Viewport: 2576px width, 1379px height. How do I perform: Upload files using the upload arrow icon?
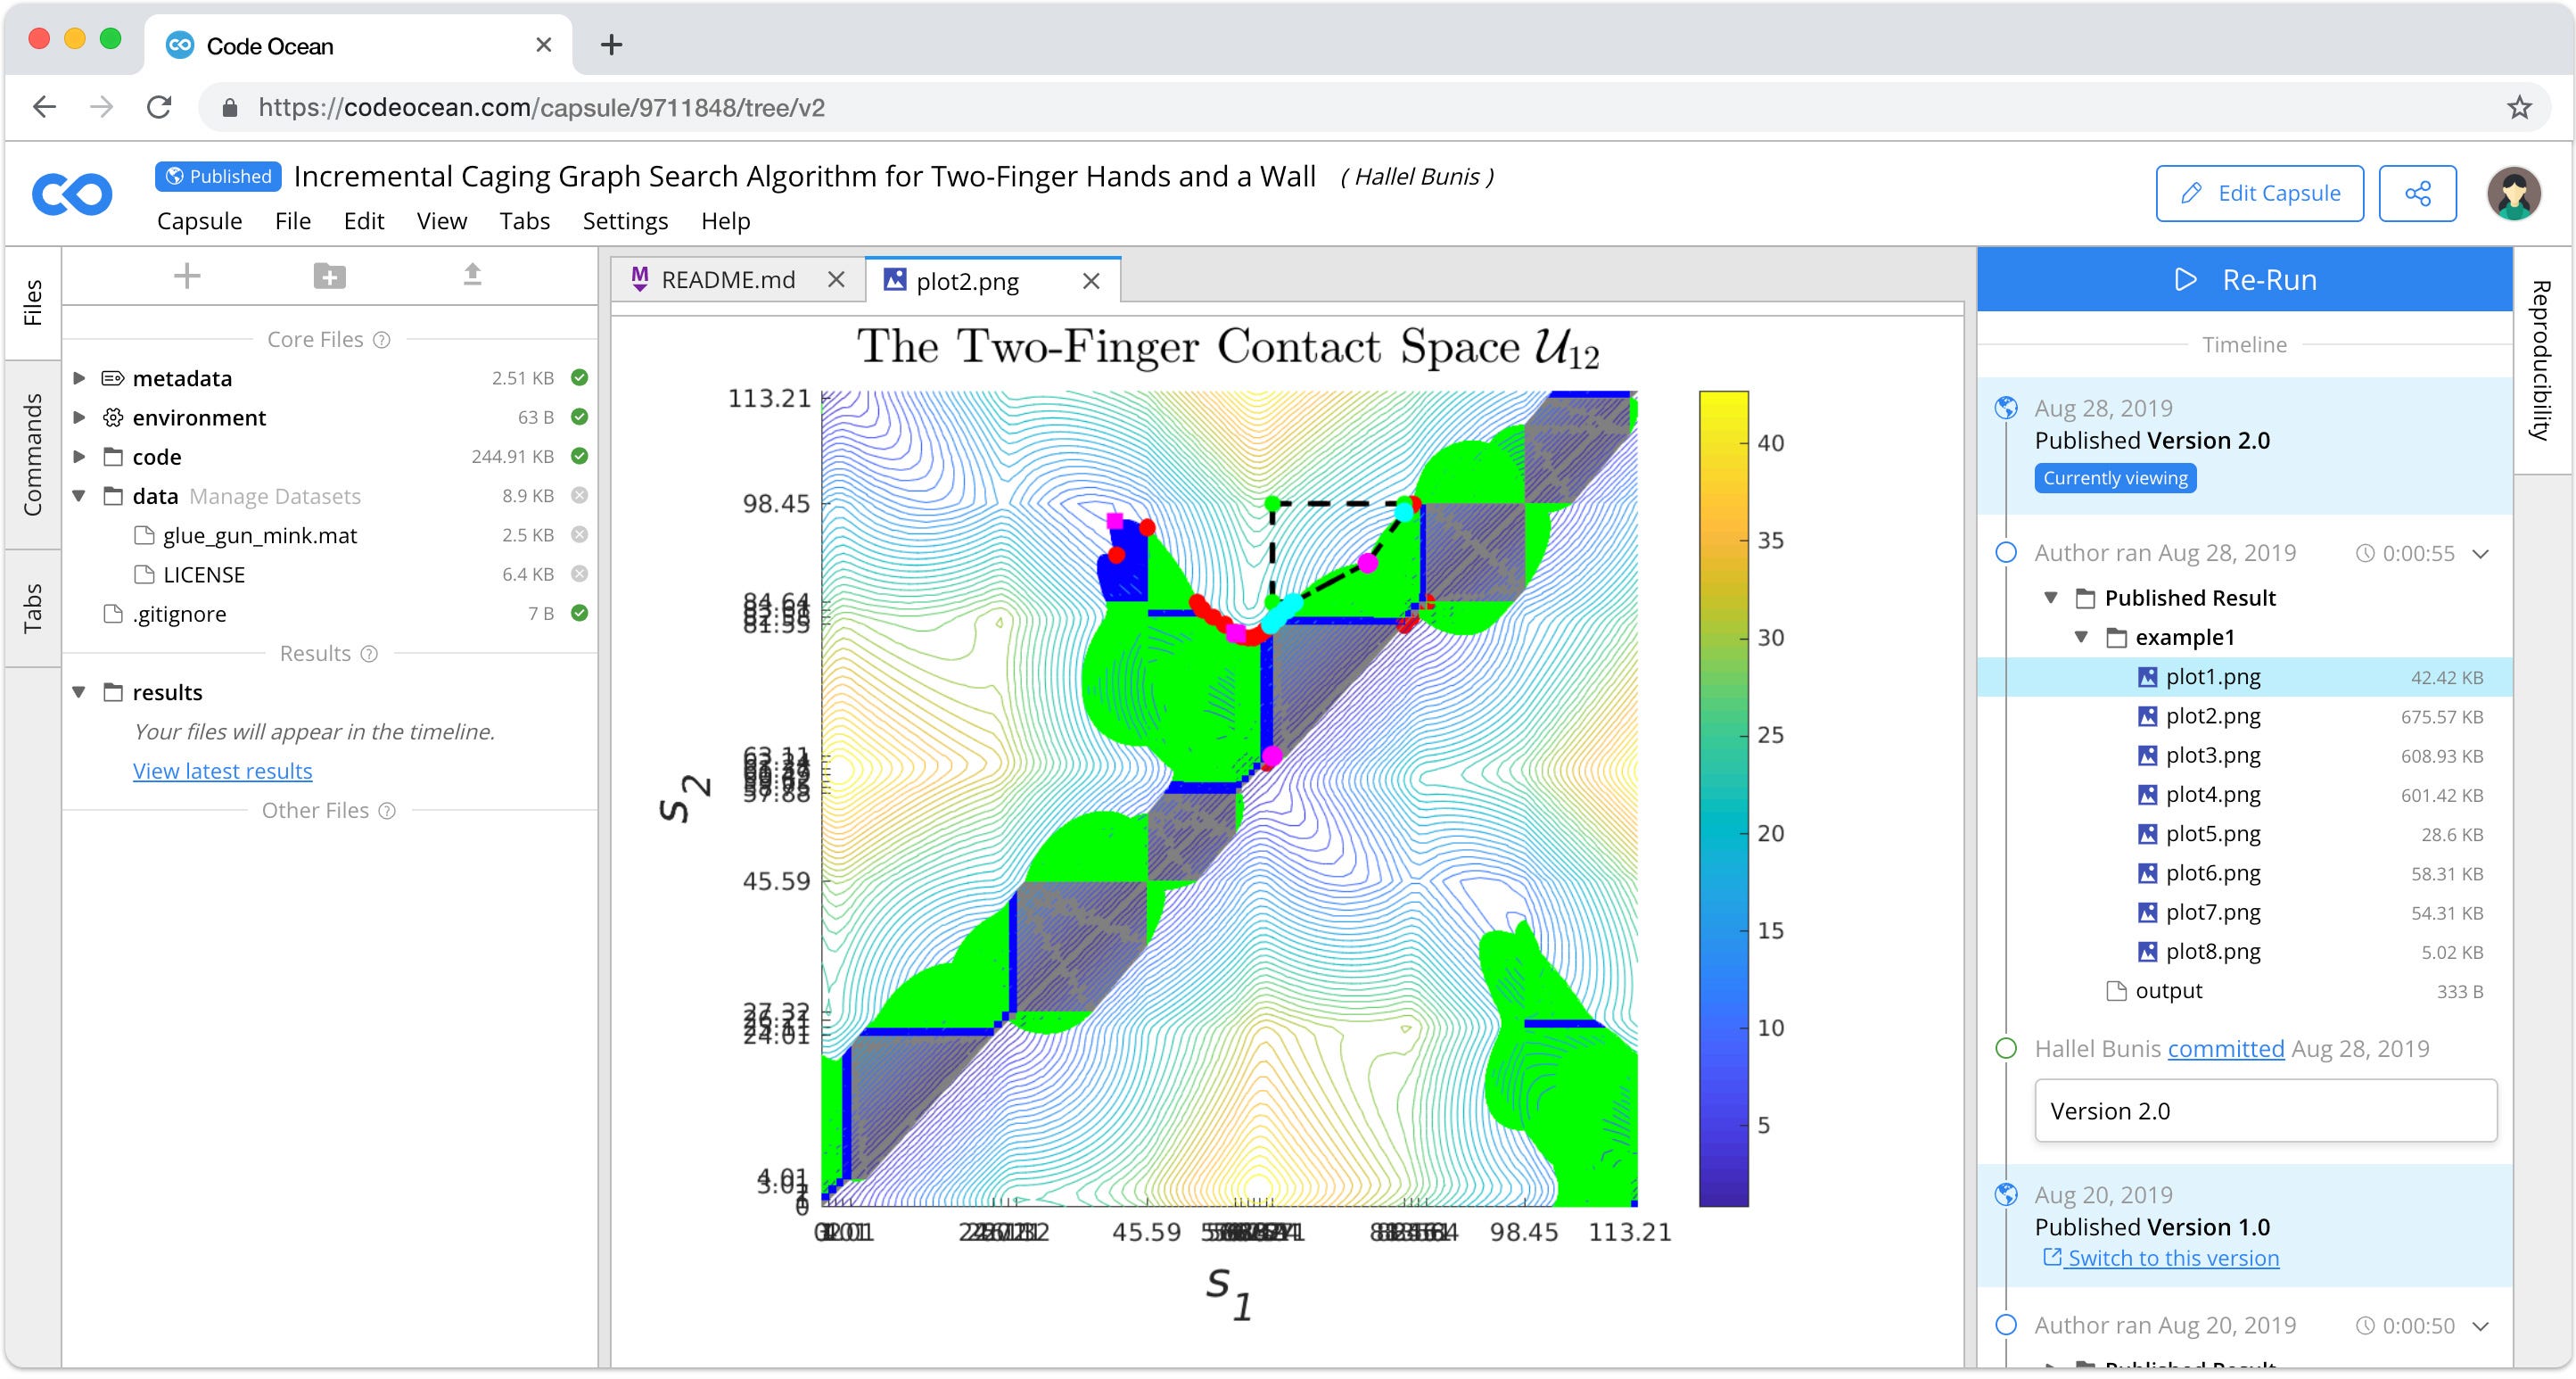click(472, 274)
